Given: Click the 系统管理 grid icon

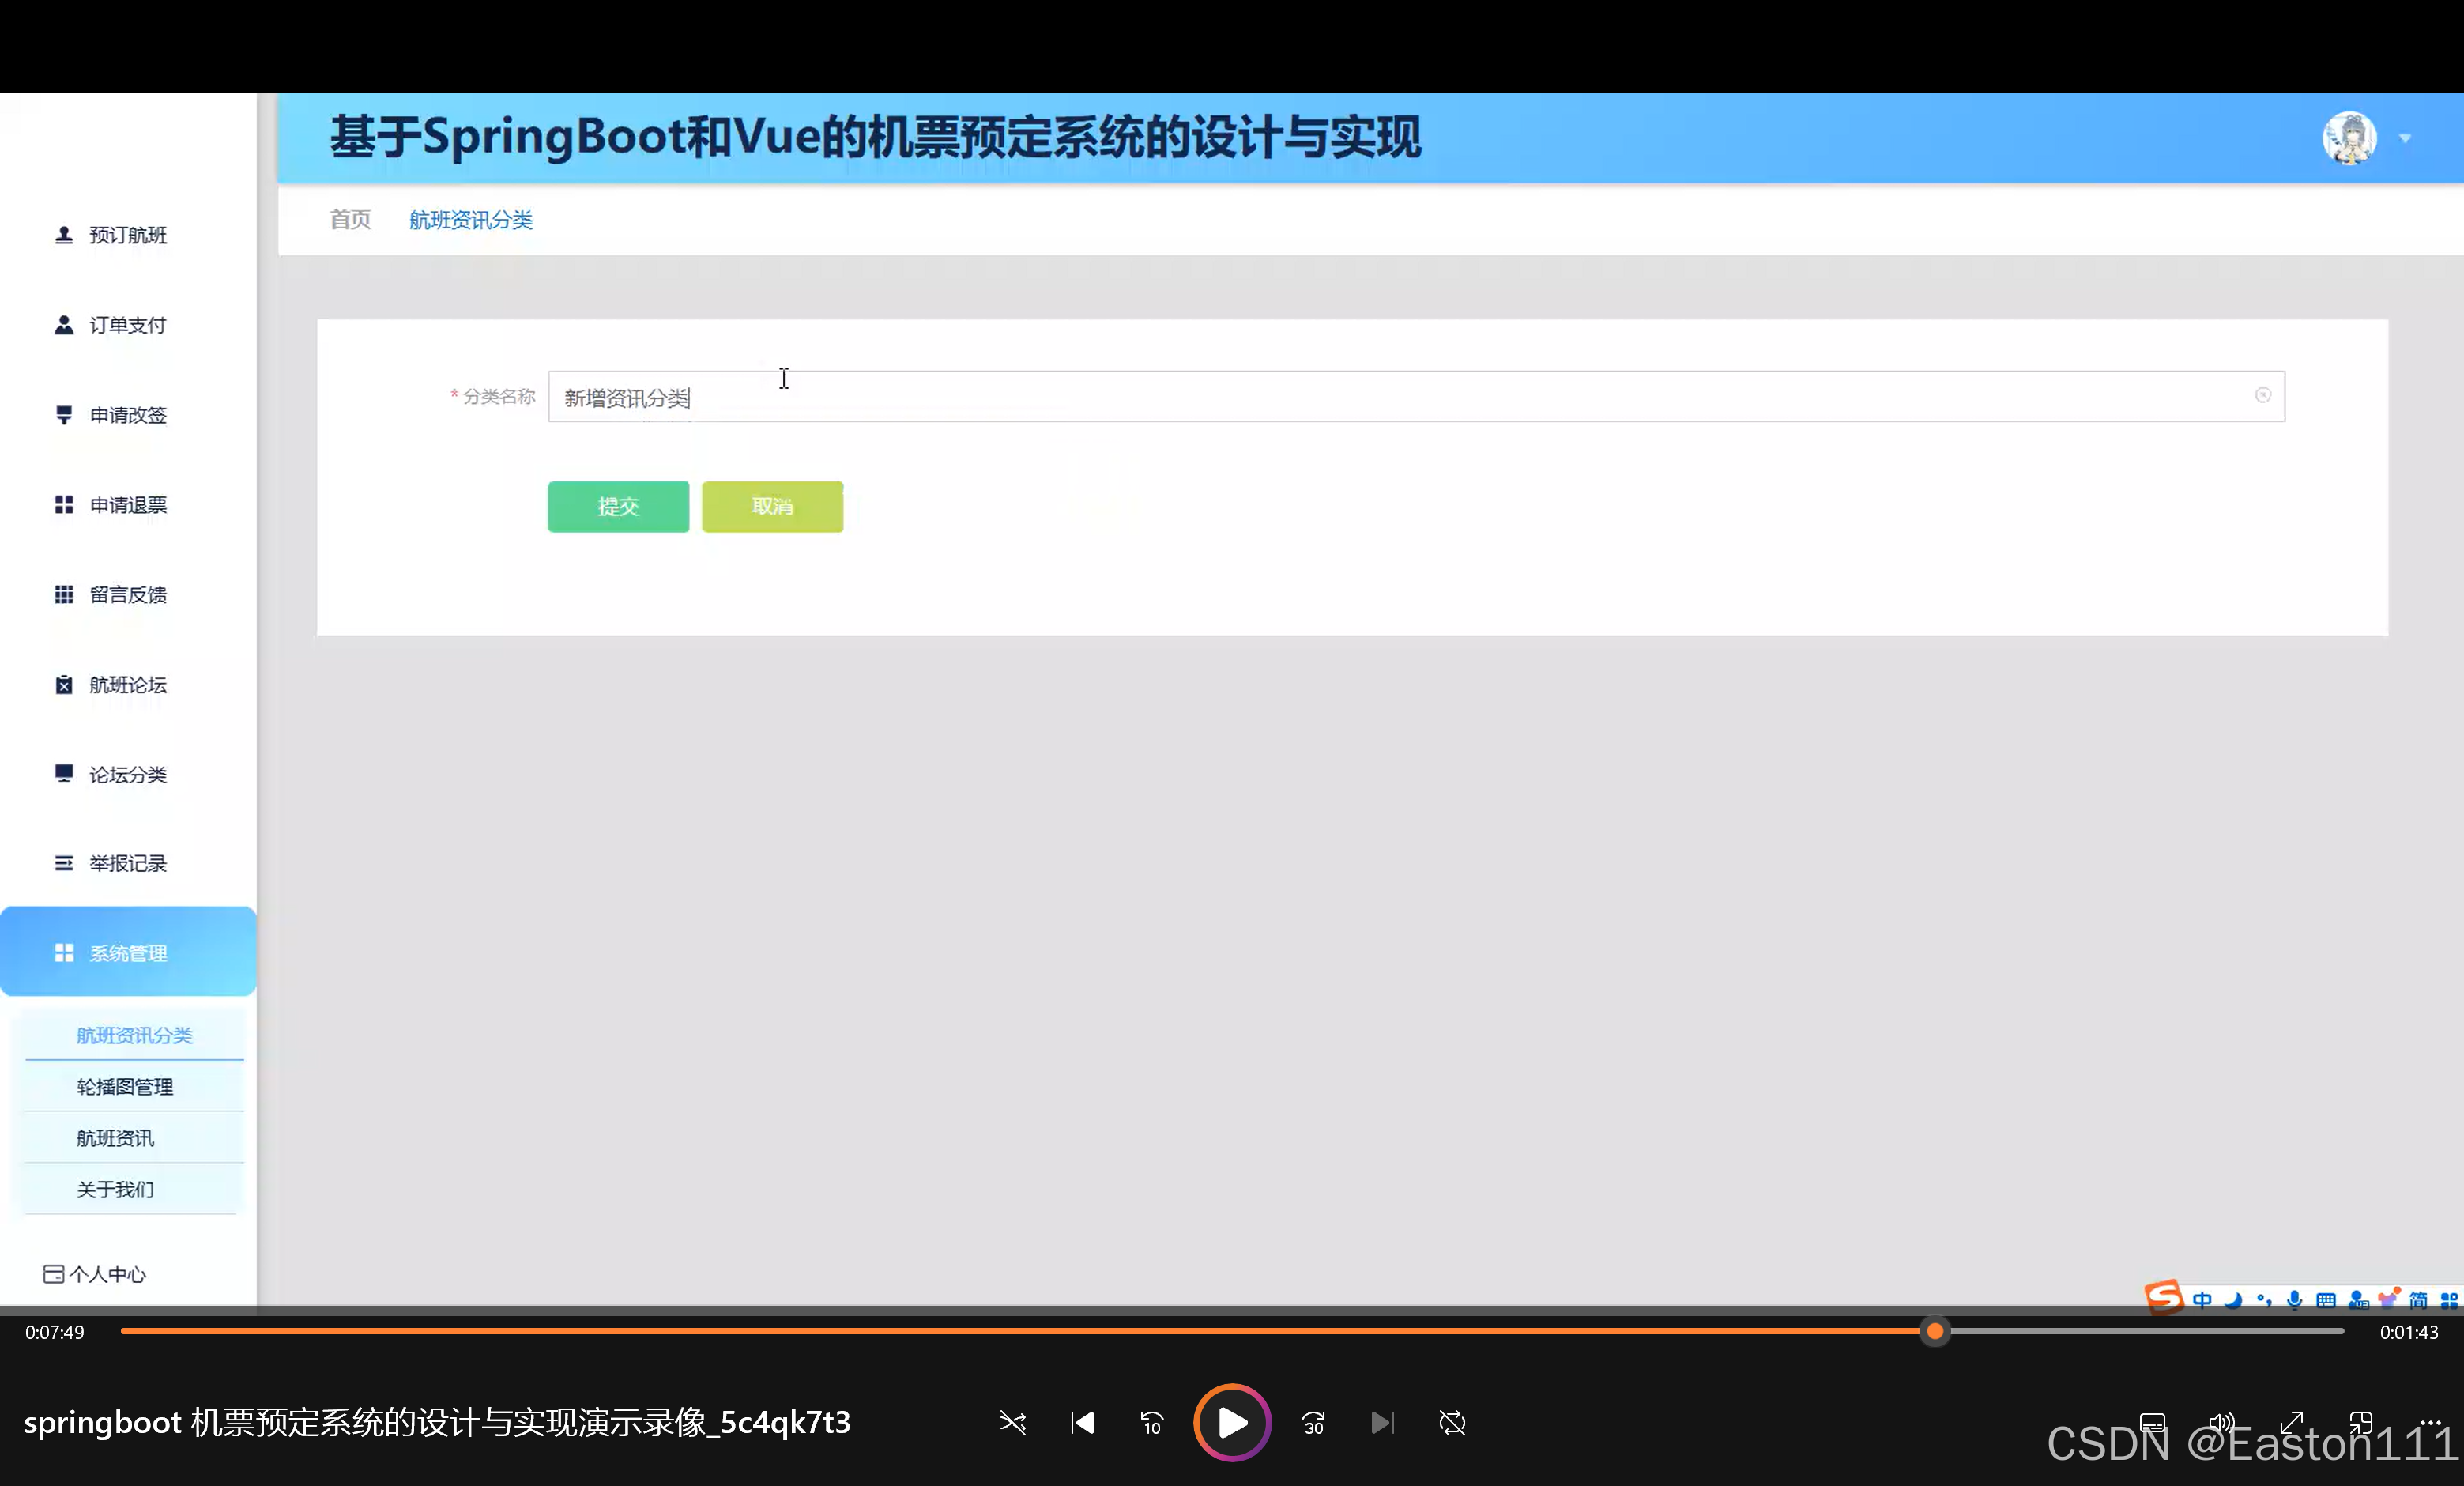Looking at the screenshot, I should point(64,952).
